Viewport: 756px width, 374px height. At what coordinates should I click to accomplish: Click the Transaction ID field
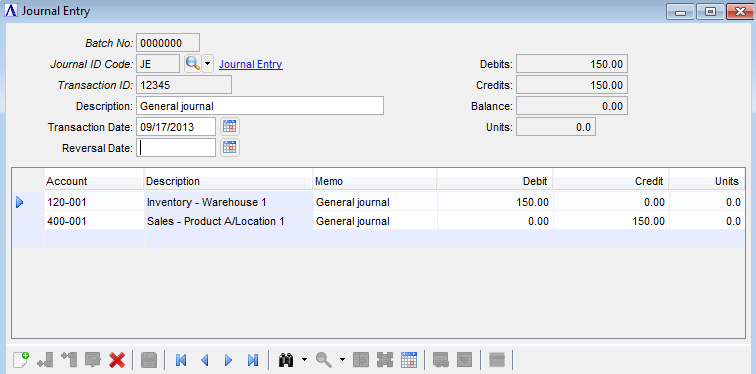click(184, 85)
